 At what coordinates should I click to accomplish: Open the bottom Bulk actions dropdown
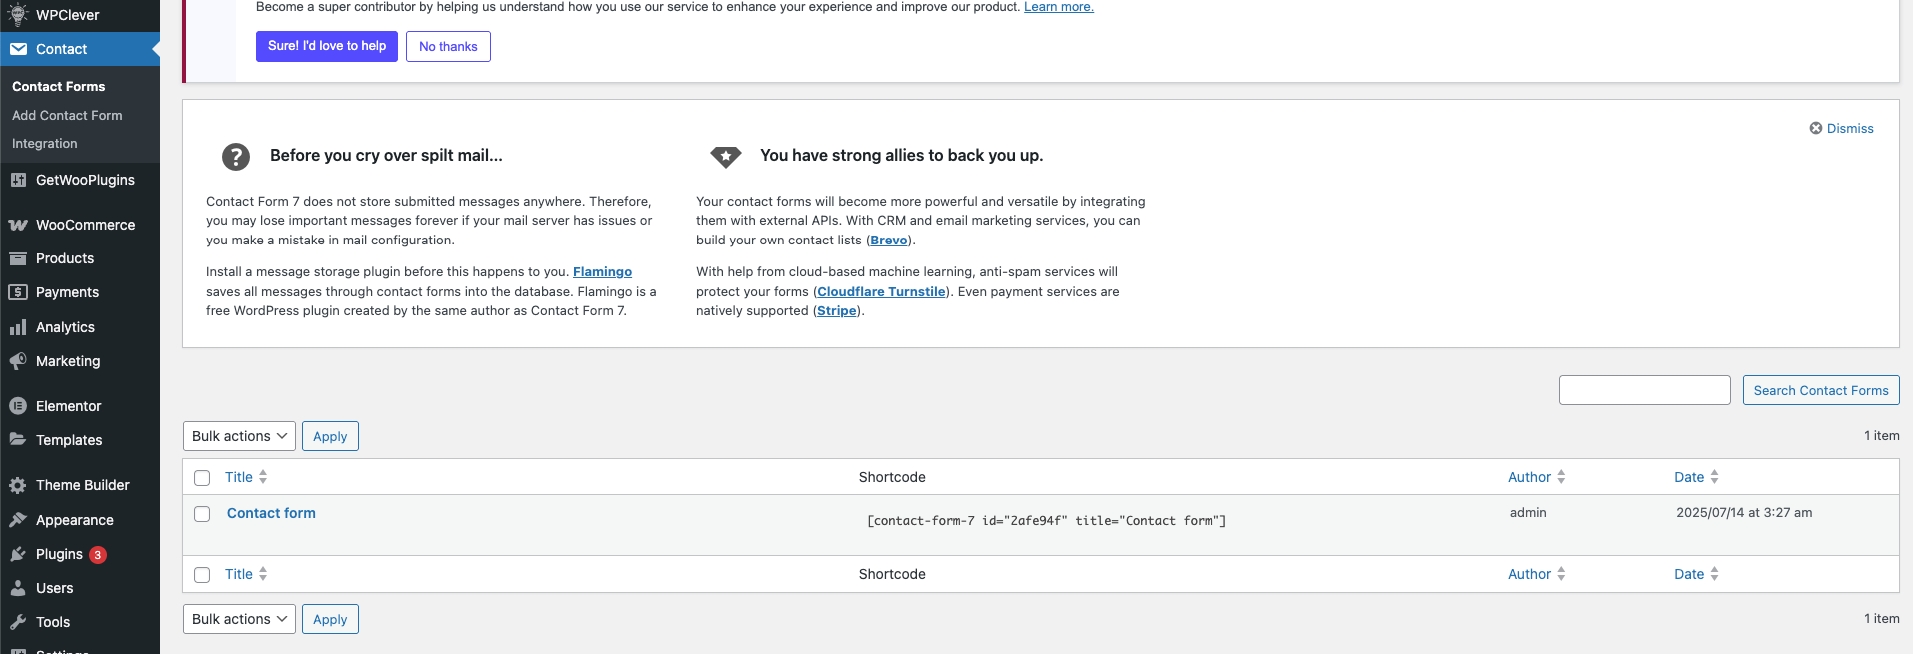click(239, 619)
